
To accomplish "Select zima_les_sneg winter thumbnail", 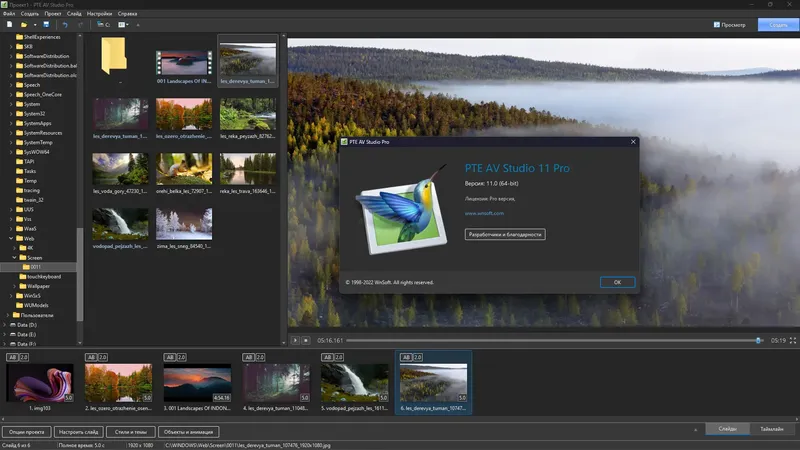I will tap(184, 223).
